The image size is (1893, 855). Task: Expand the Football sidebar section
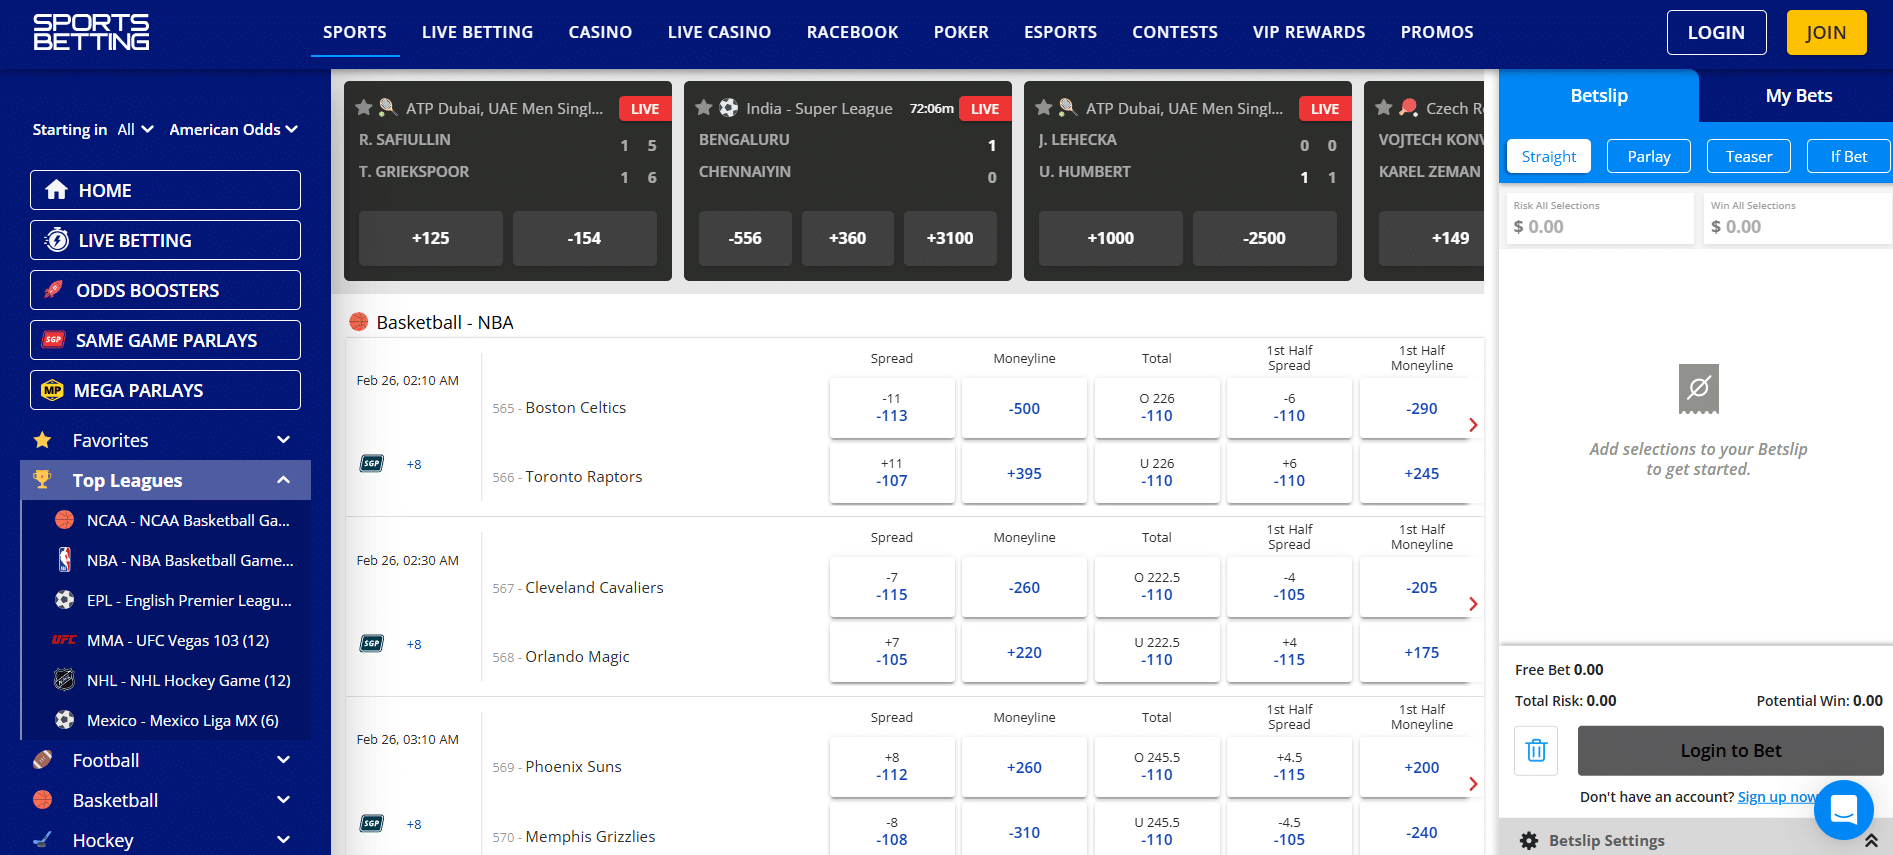(284, 760)
